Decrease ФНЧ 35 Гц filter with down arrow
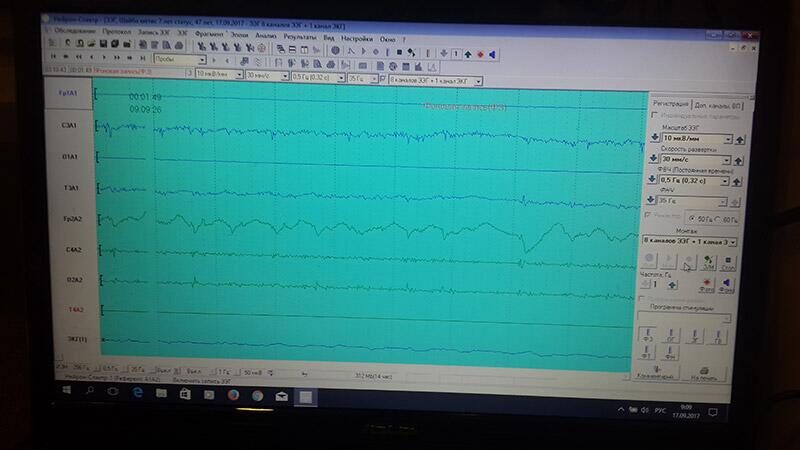Screen dimensions: 800x450 (650, 200)
